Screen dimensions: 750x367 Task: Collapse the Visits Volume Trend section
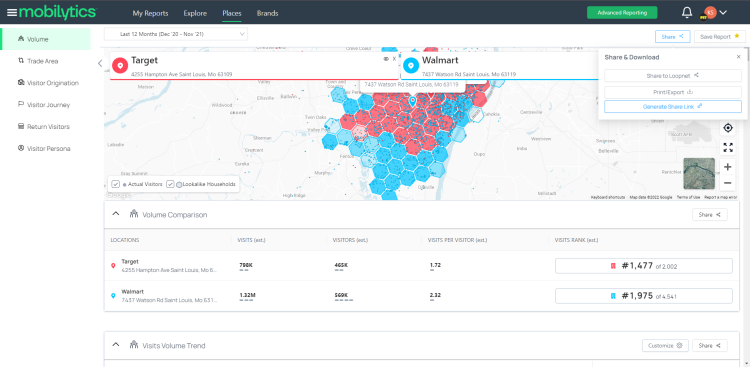pyautogui.click(x=116, y=345)
